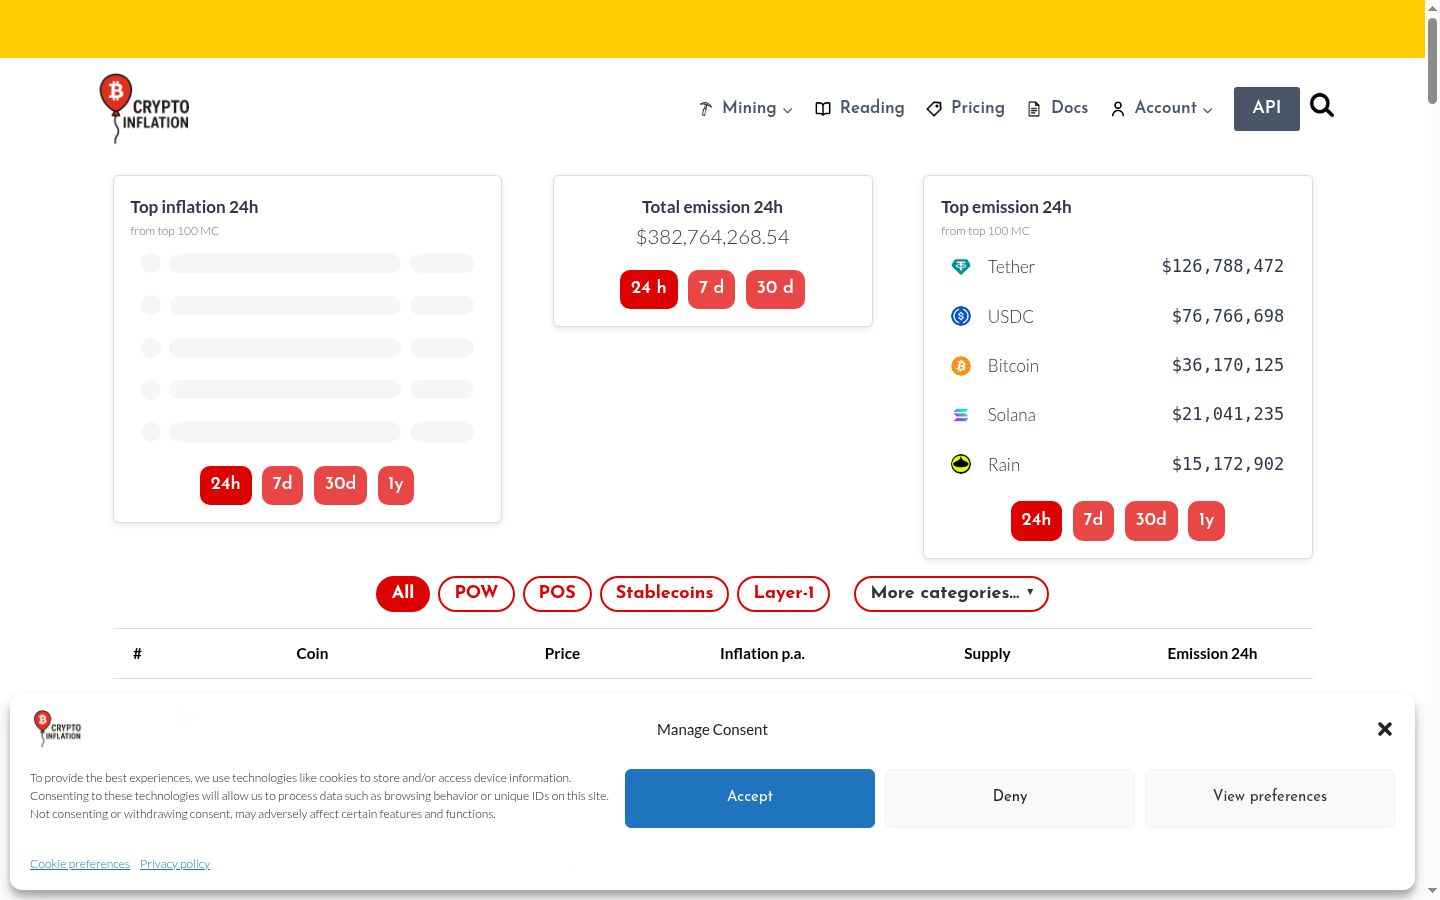Click the Mining pickaxe icon
Screen dimensions: 1440x900
(706, 109)
